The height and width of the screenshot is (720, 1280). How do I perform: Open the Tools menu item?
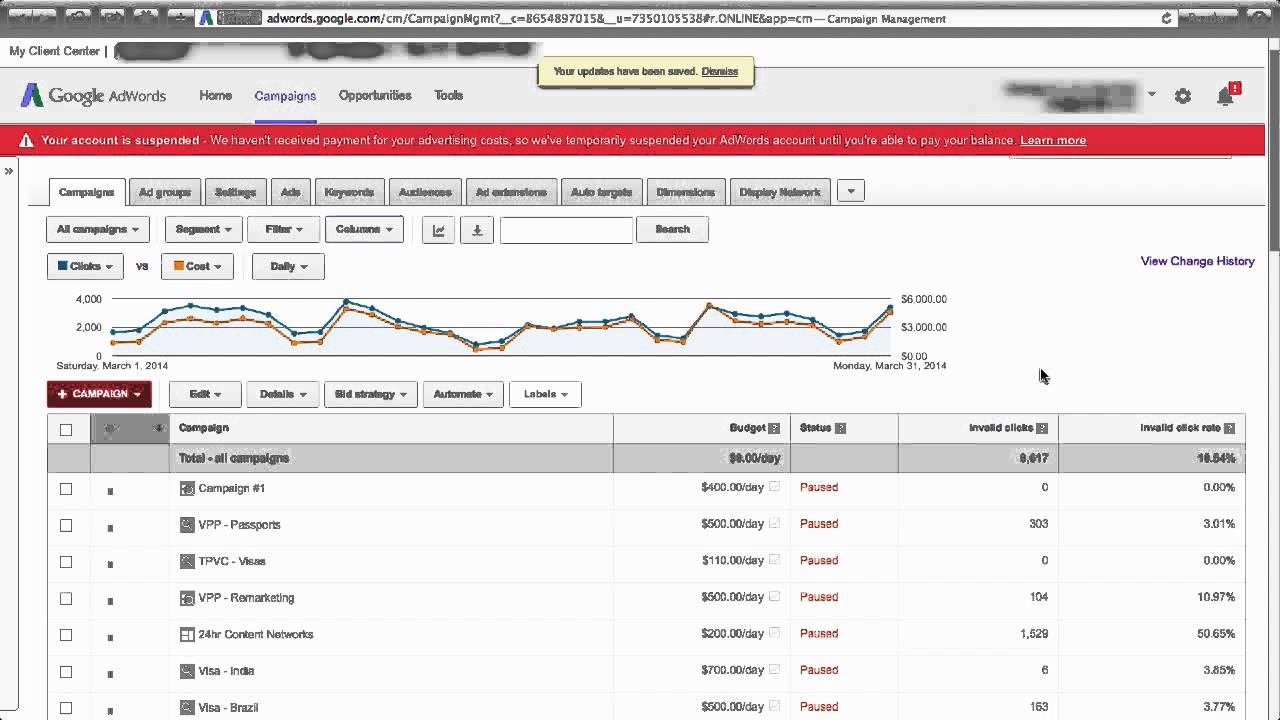click(x=448, y=96)
